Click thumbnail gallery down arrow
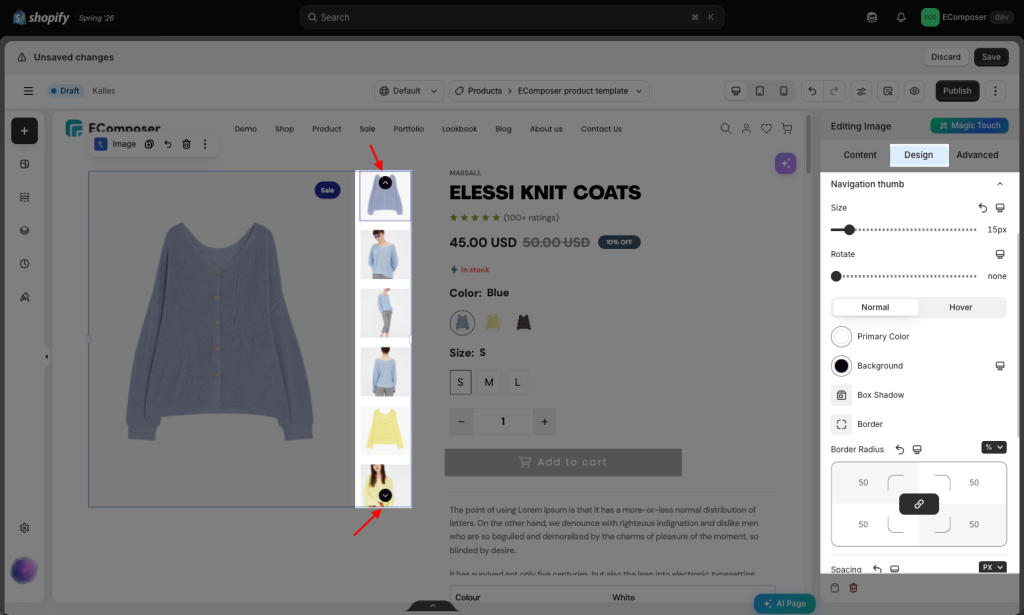This screenshot has width=1024, height=615. pyautogui.click(x=385, y=495)
